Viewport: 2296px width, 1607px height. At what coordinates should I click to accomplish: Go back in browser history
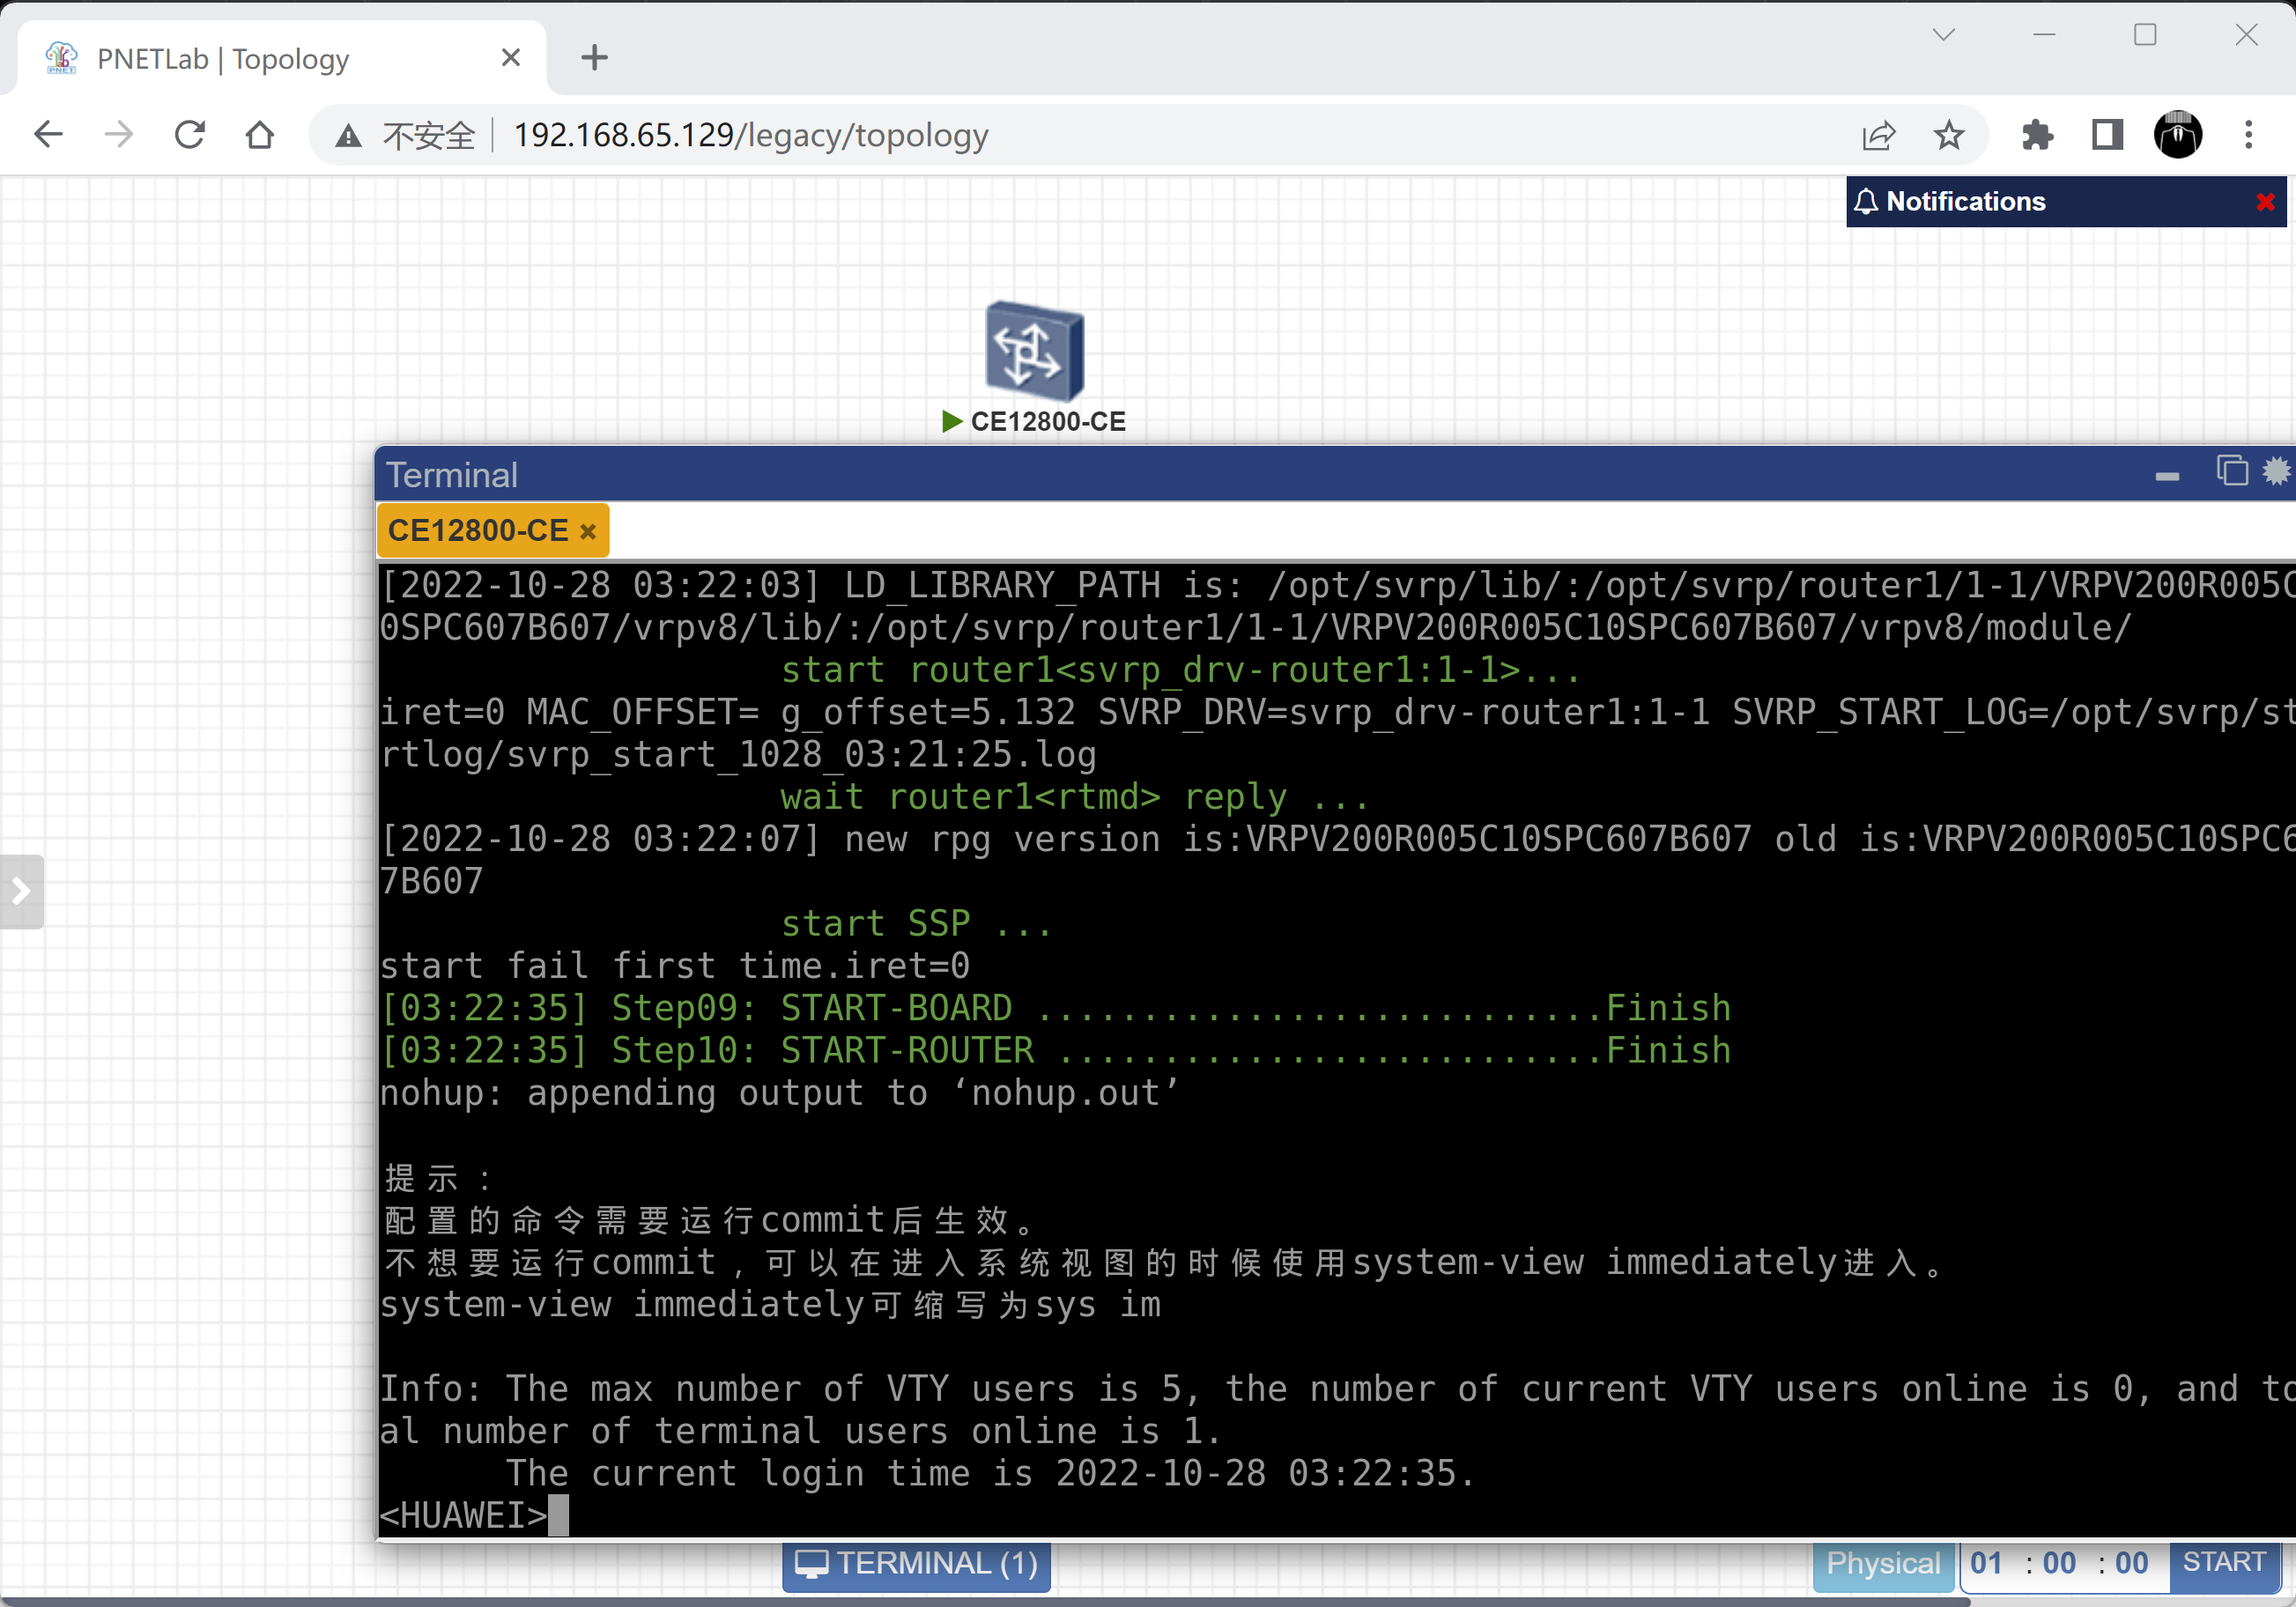coord(47,134)
